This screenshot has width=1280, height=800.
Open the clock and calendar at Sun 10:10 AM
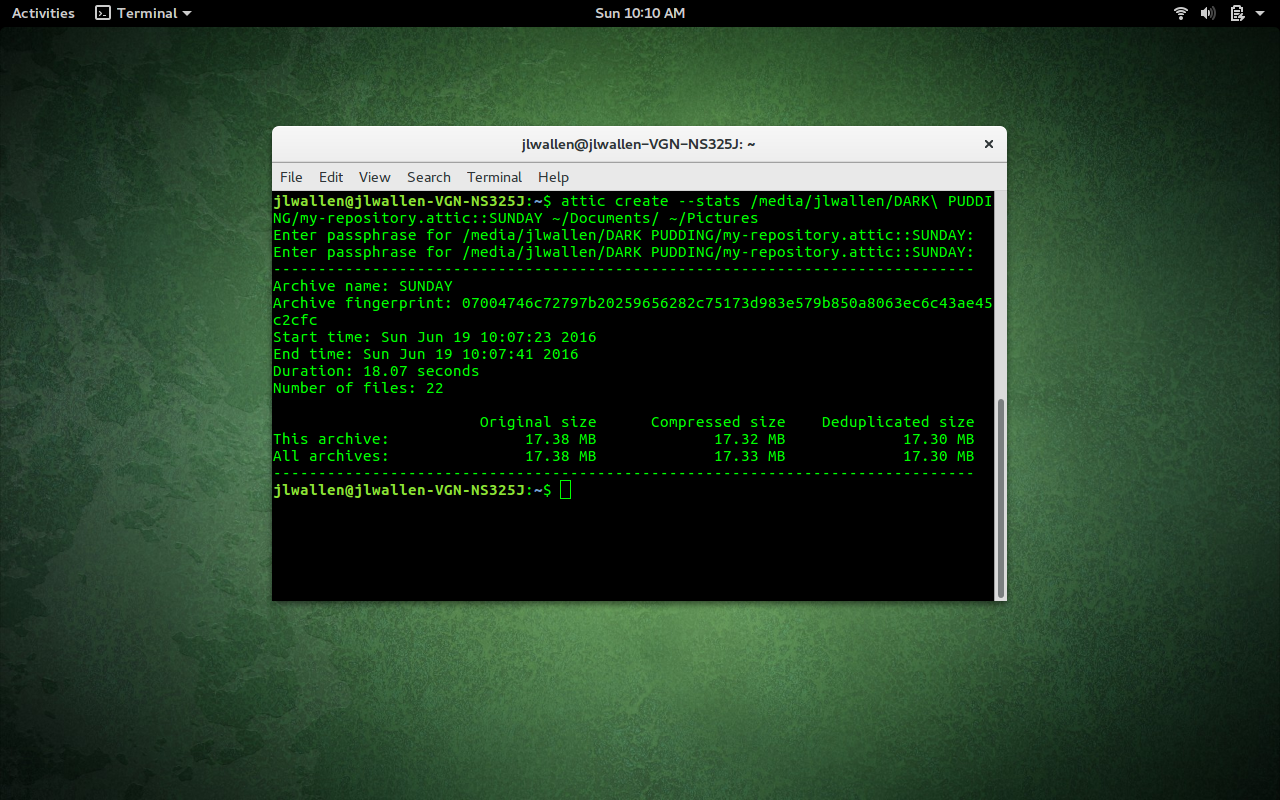(x=640, y=13)
